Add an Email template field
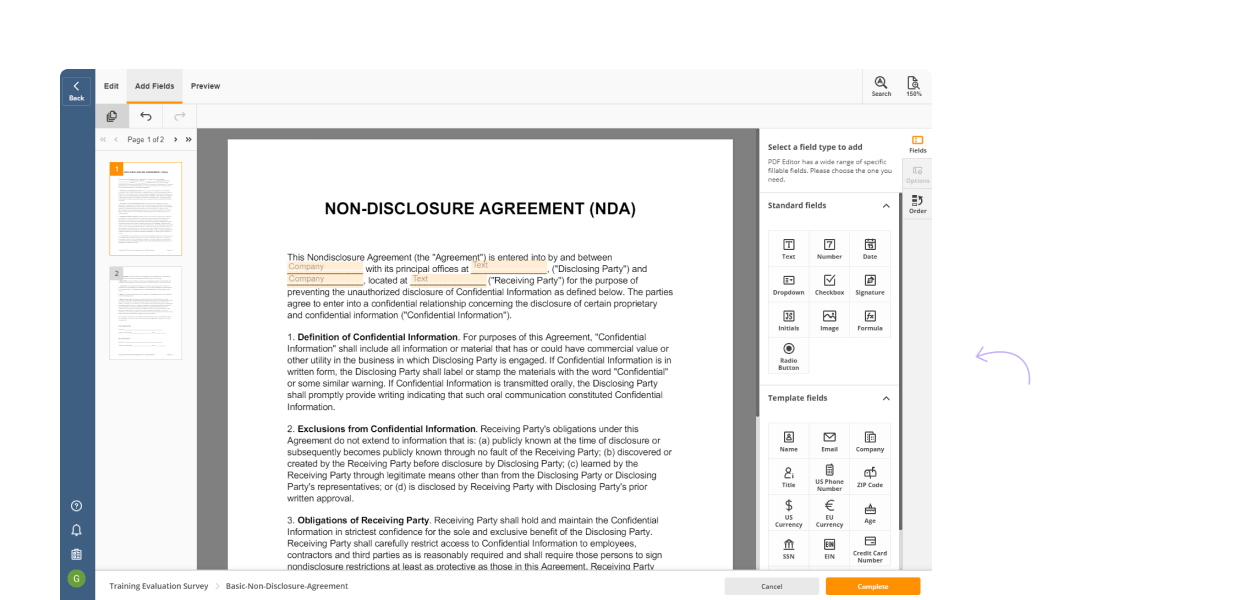 828,440
